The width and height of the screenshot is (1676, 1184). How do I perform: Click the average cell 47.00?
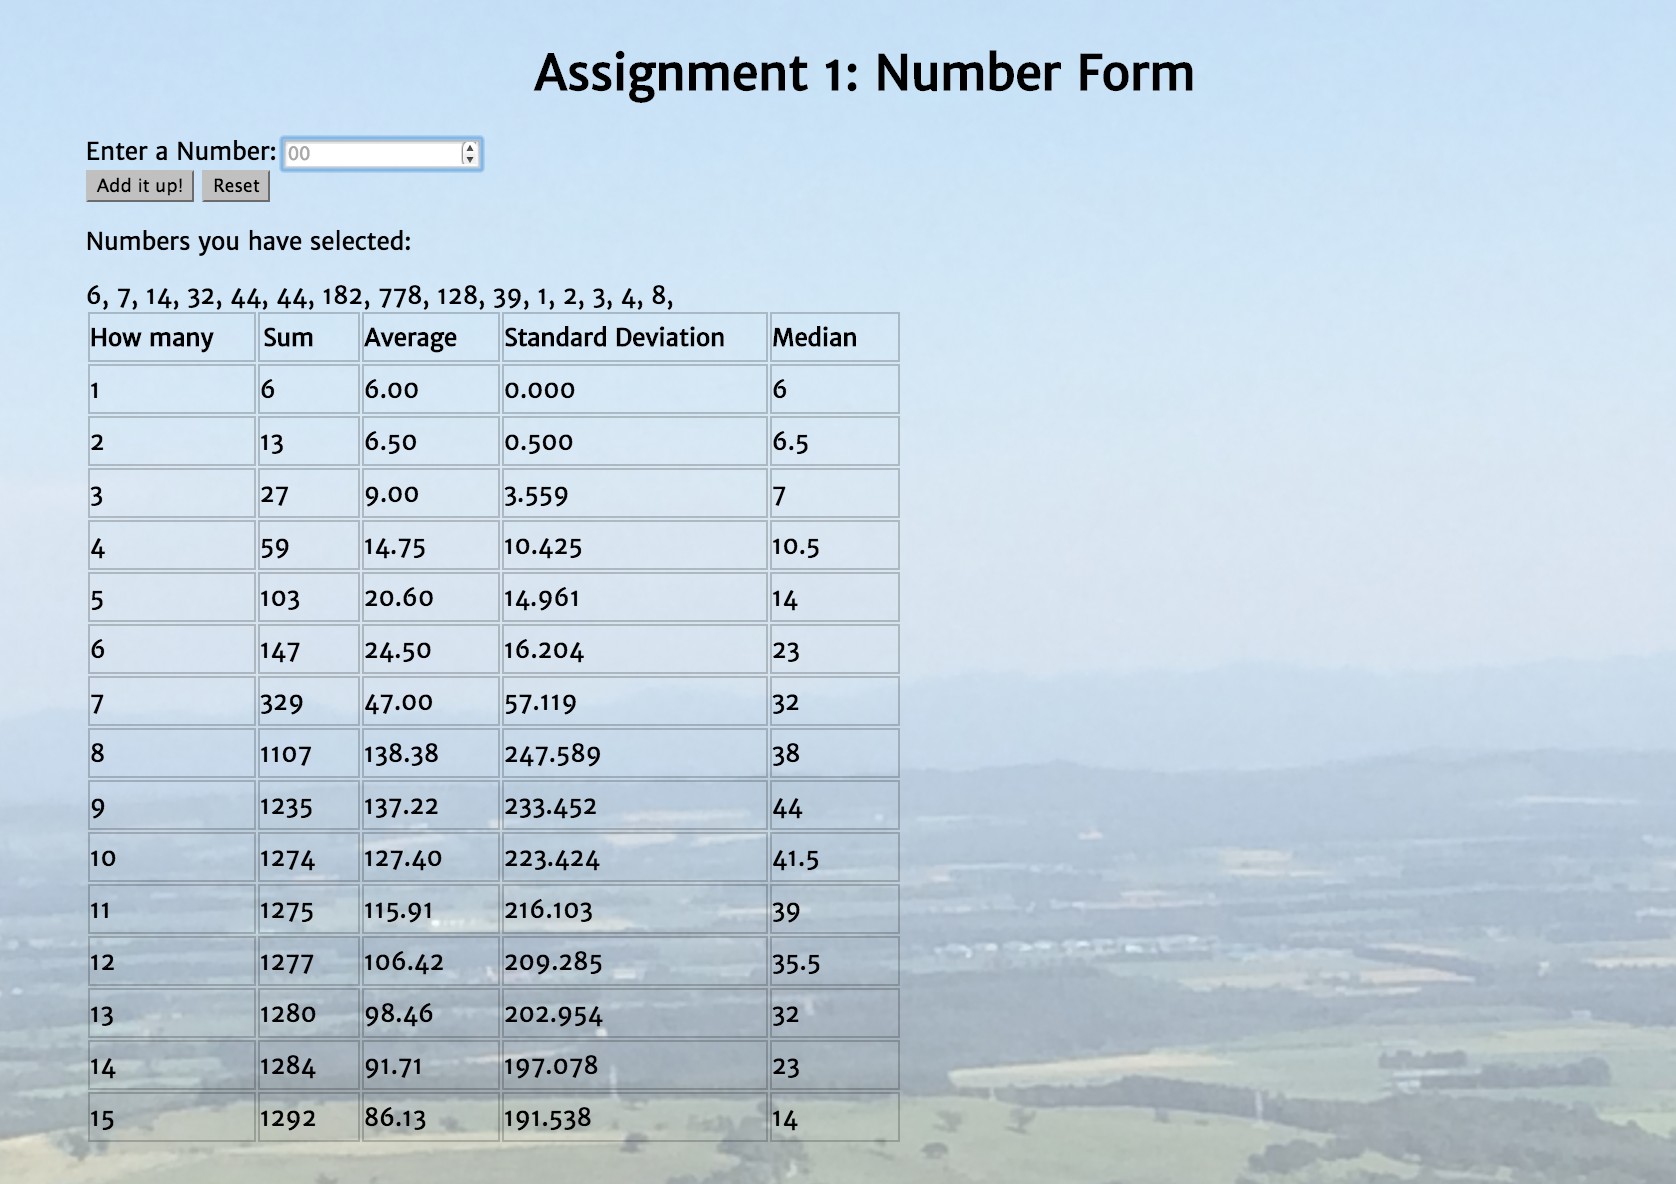coord(430,701)
